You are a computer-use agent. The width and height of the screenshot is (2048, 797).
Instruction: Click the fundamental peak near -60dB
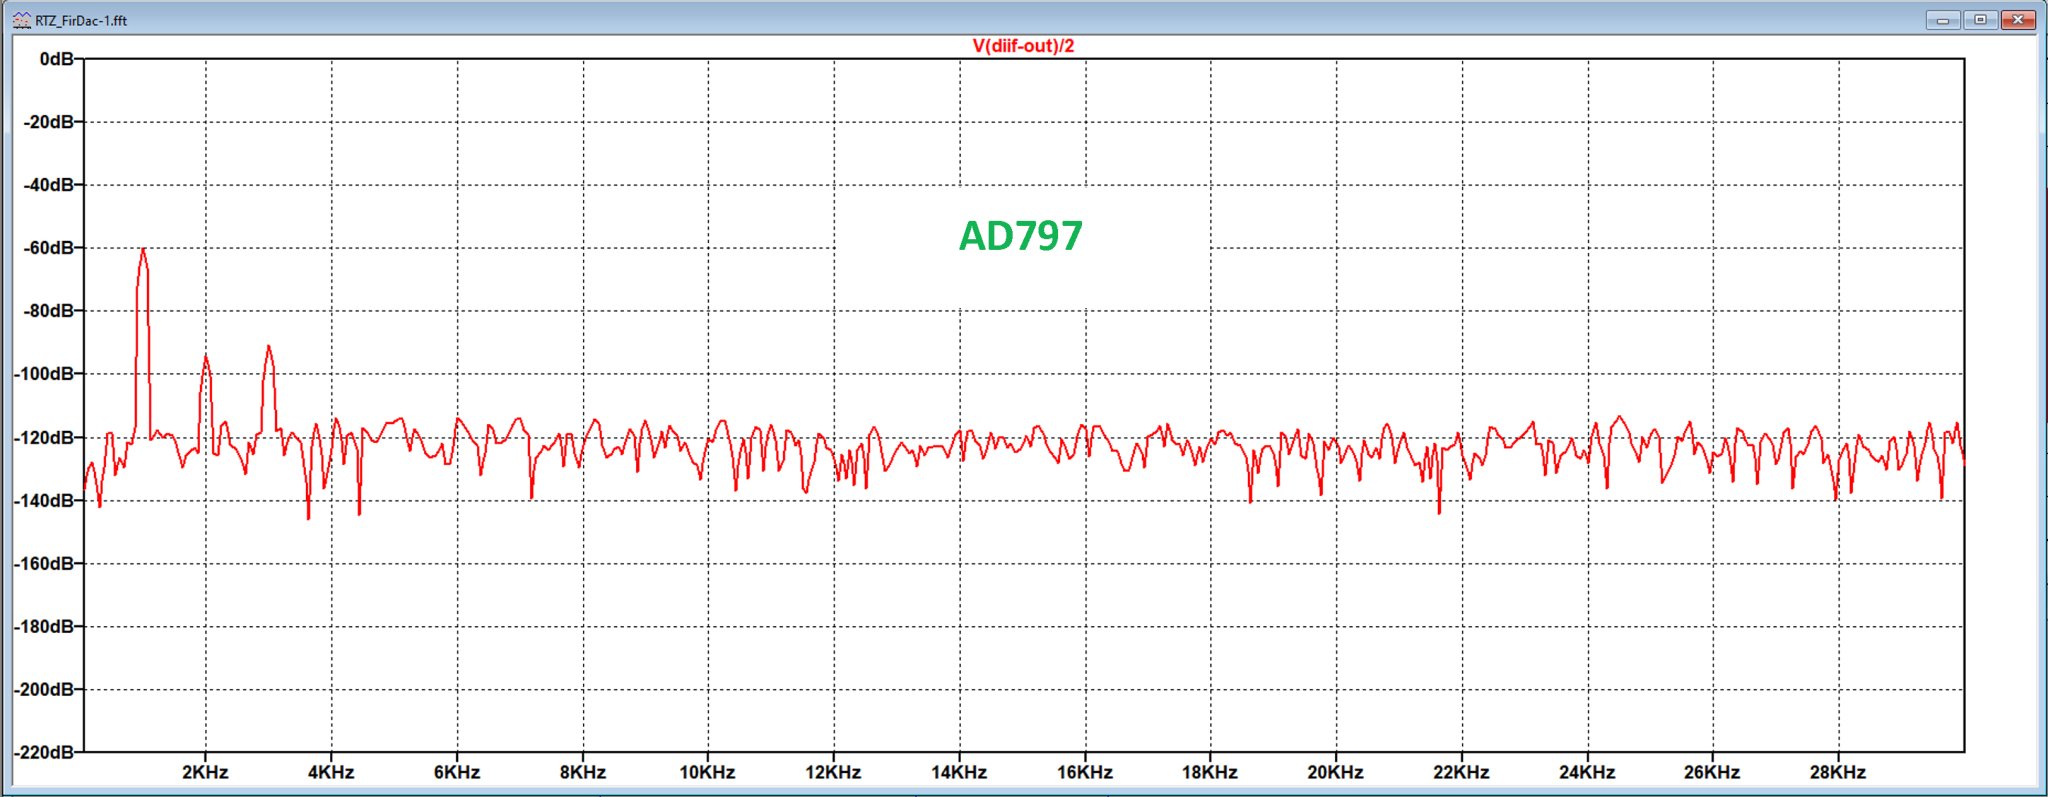(143, 250)
